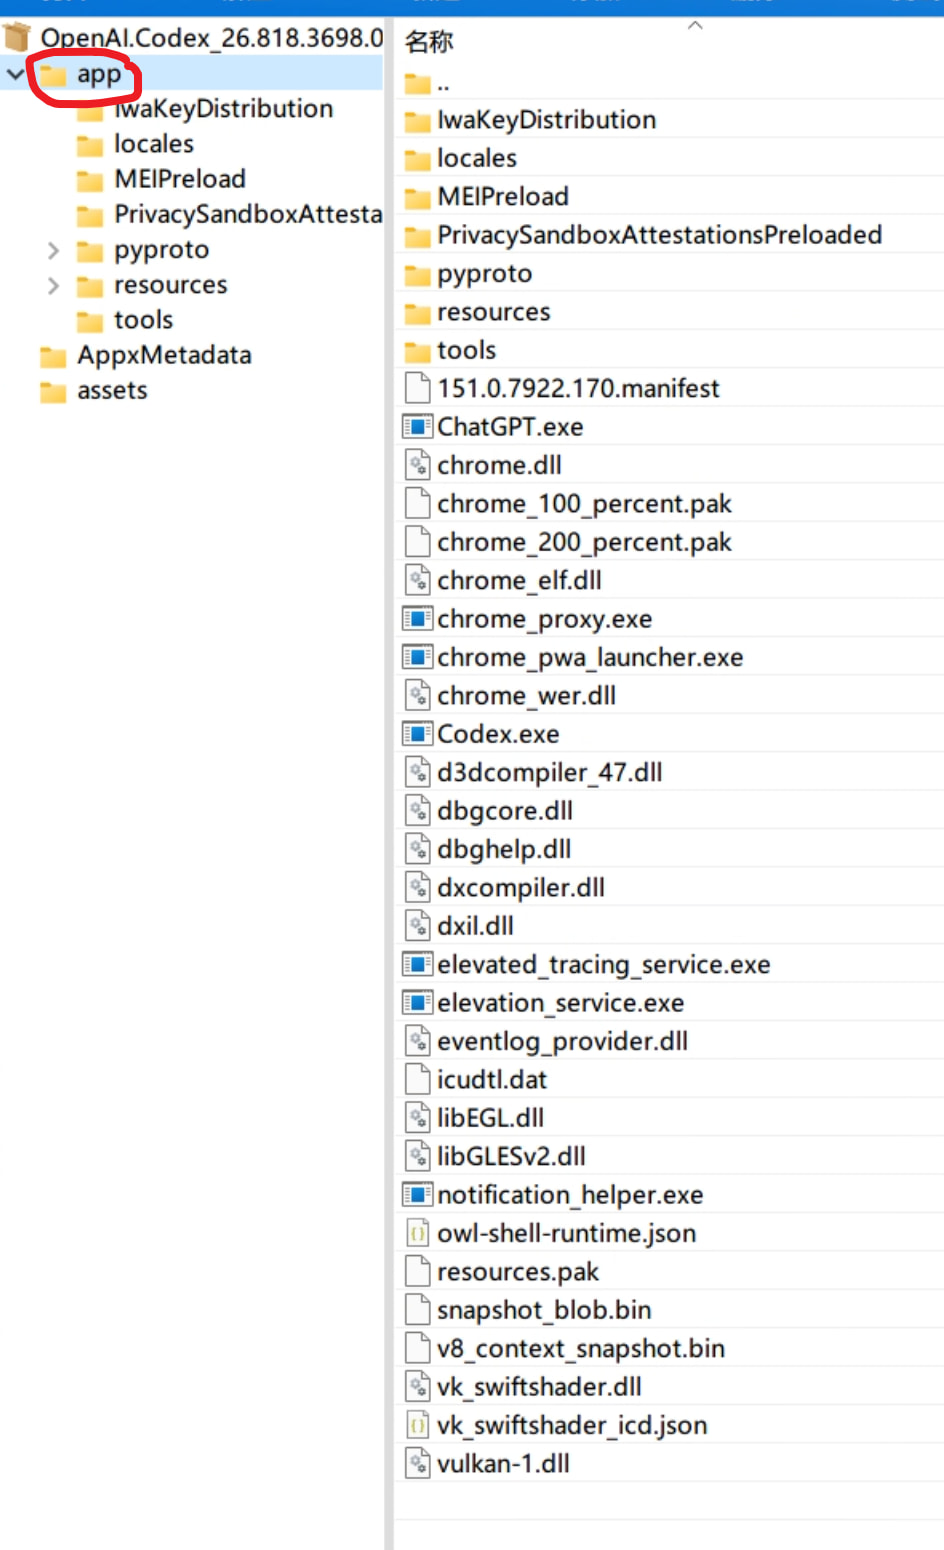This screenshot has width=944, height=1550.
Task: Click the IwaKeyDistribution folder icon in list
Action: pos(418,122)
